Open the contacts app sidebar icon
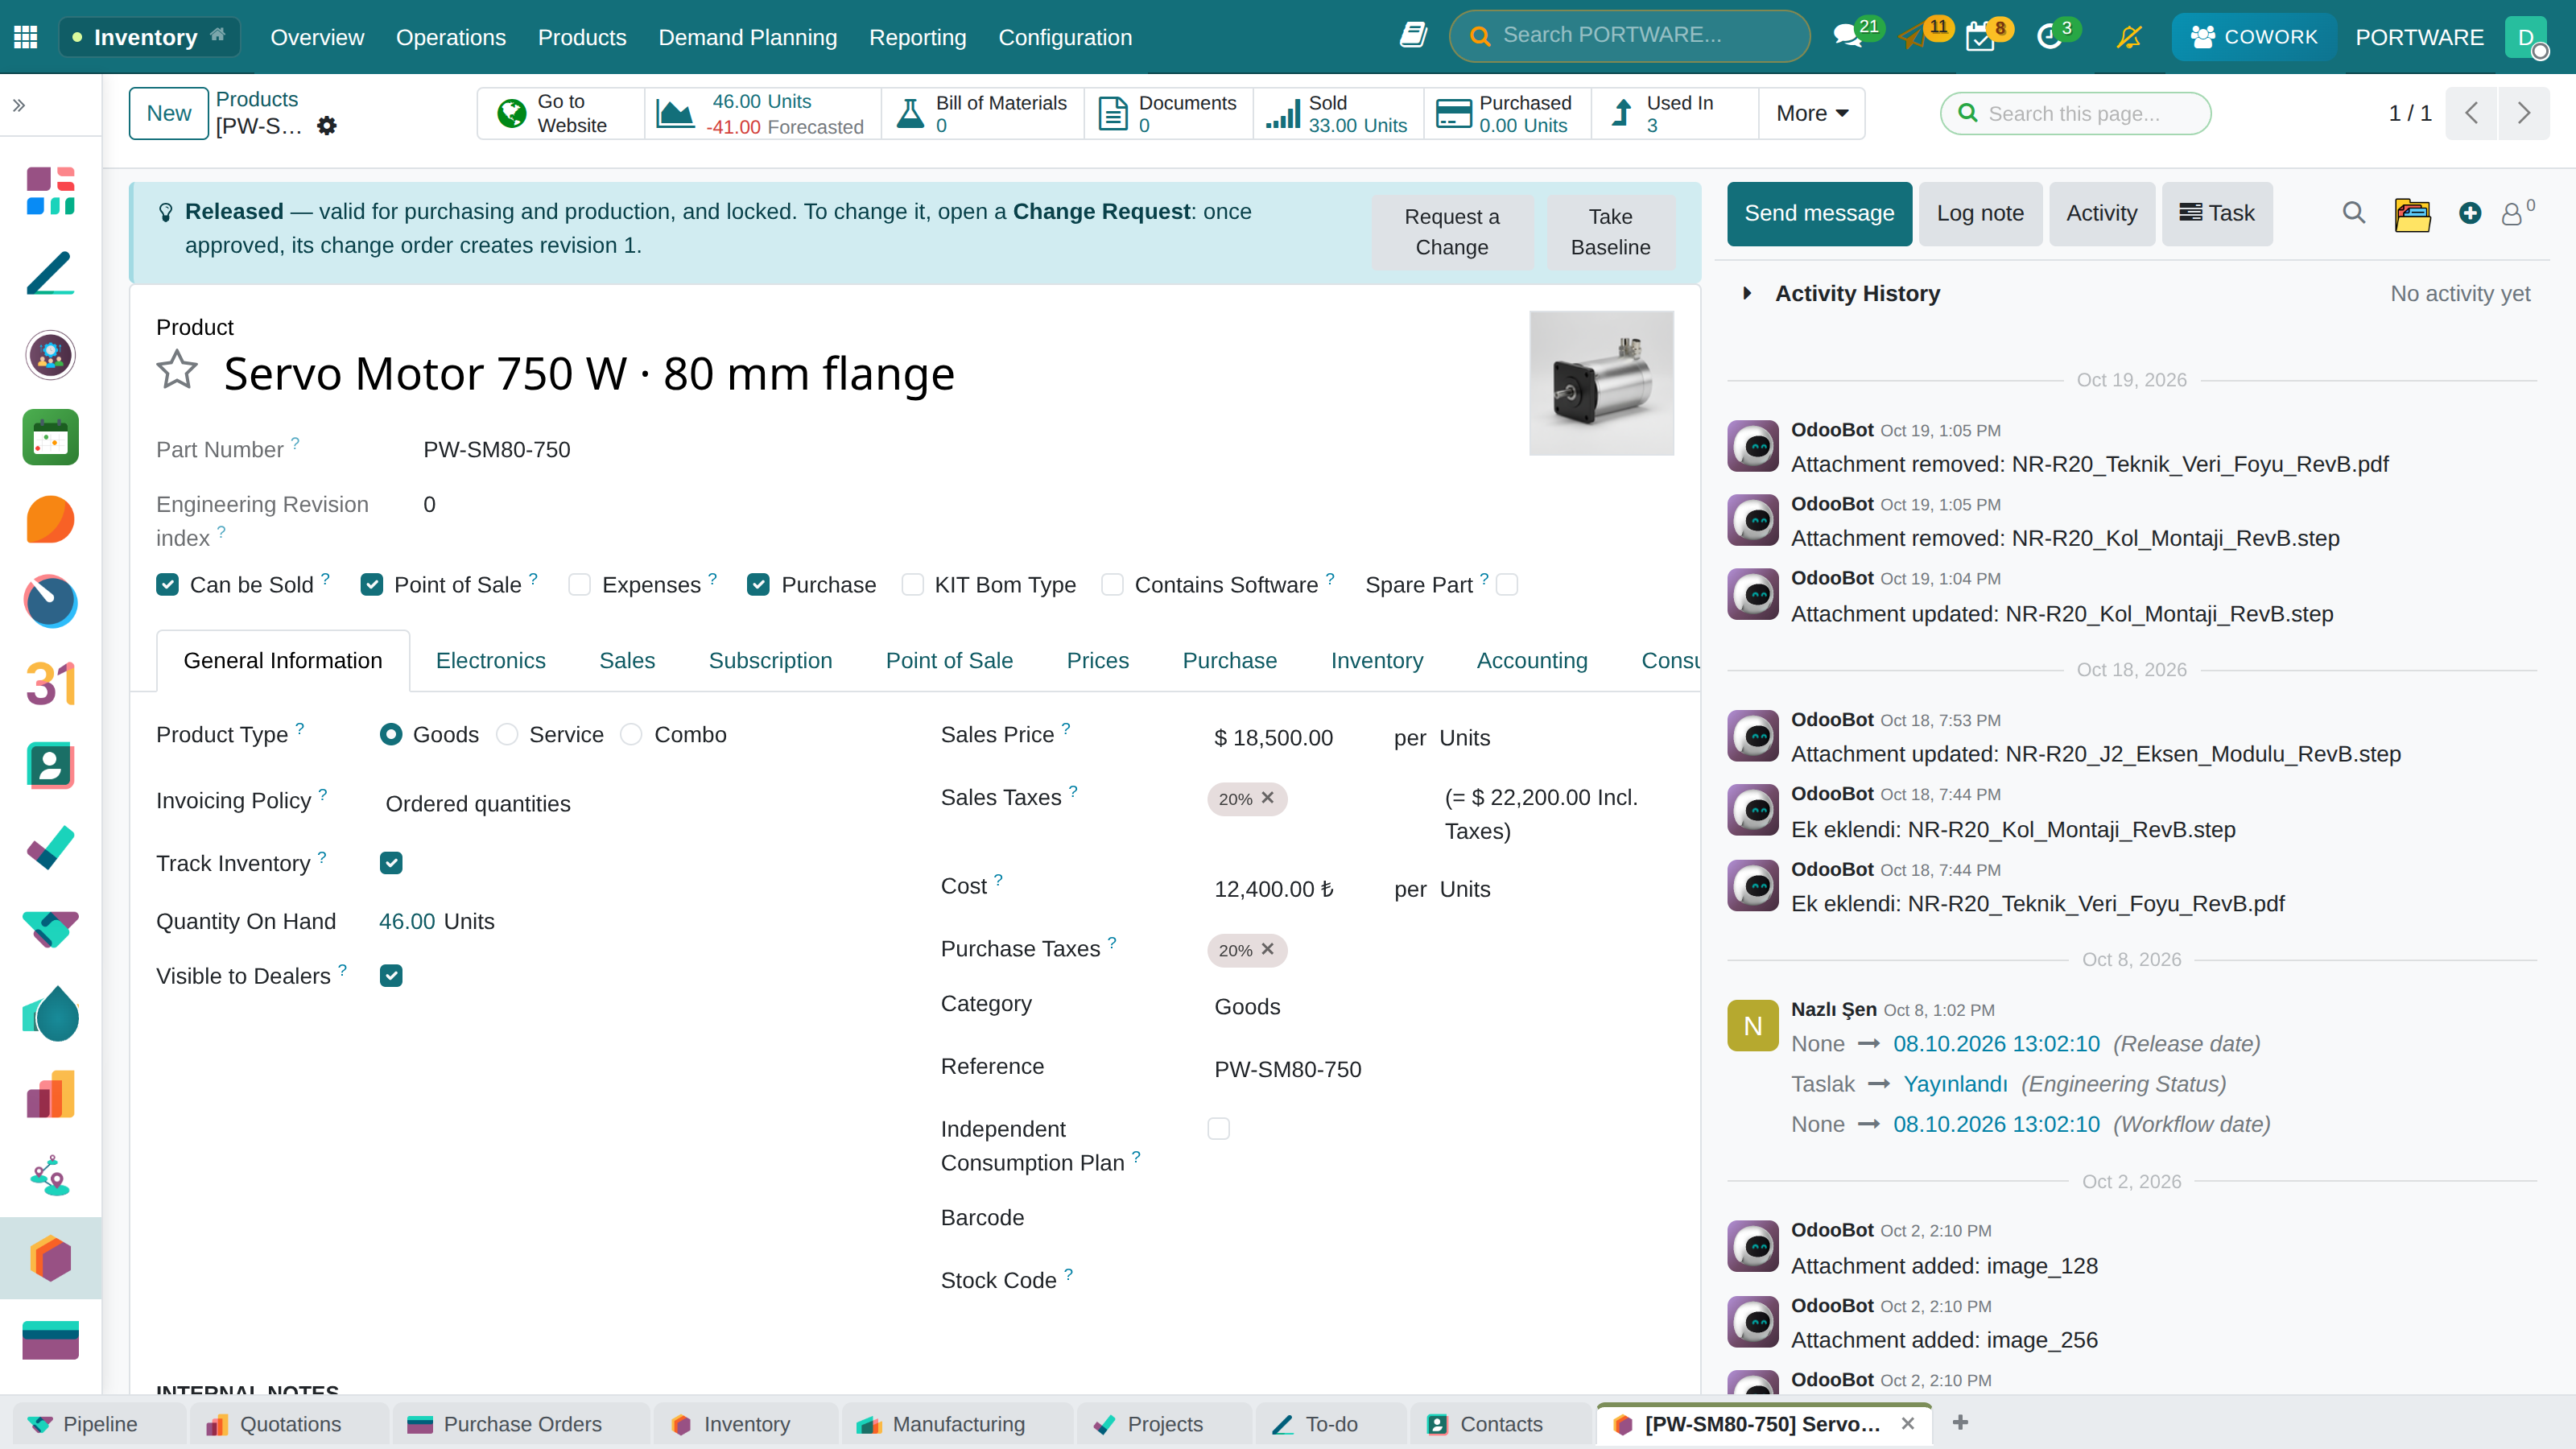The height and width of the screenshot is (1449, 2576). (50, 766)
